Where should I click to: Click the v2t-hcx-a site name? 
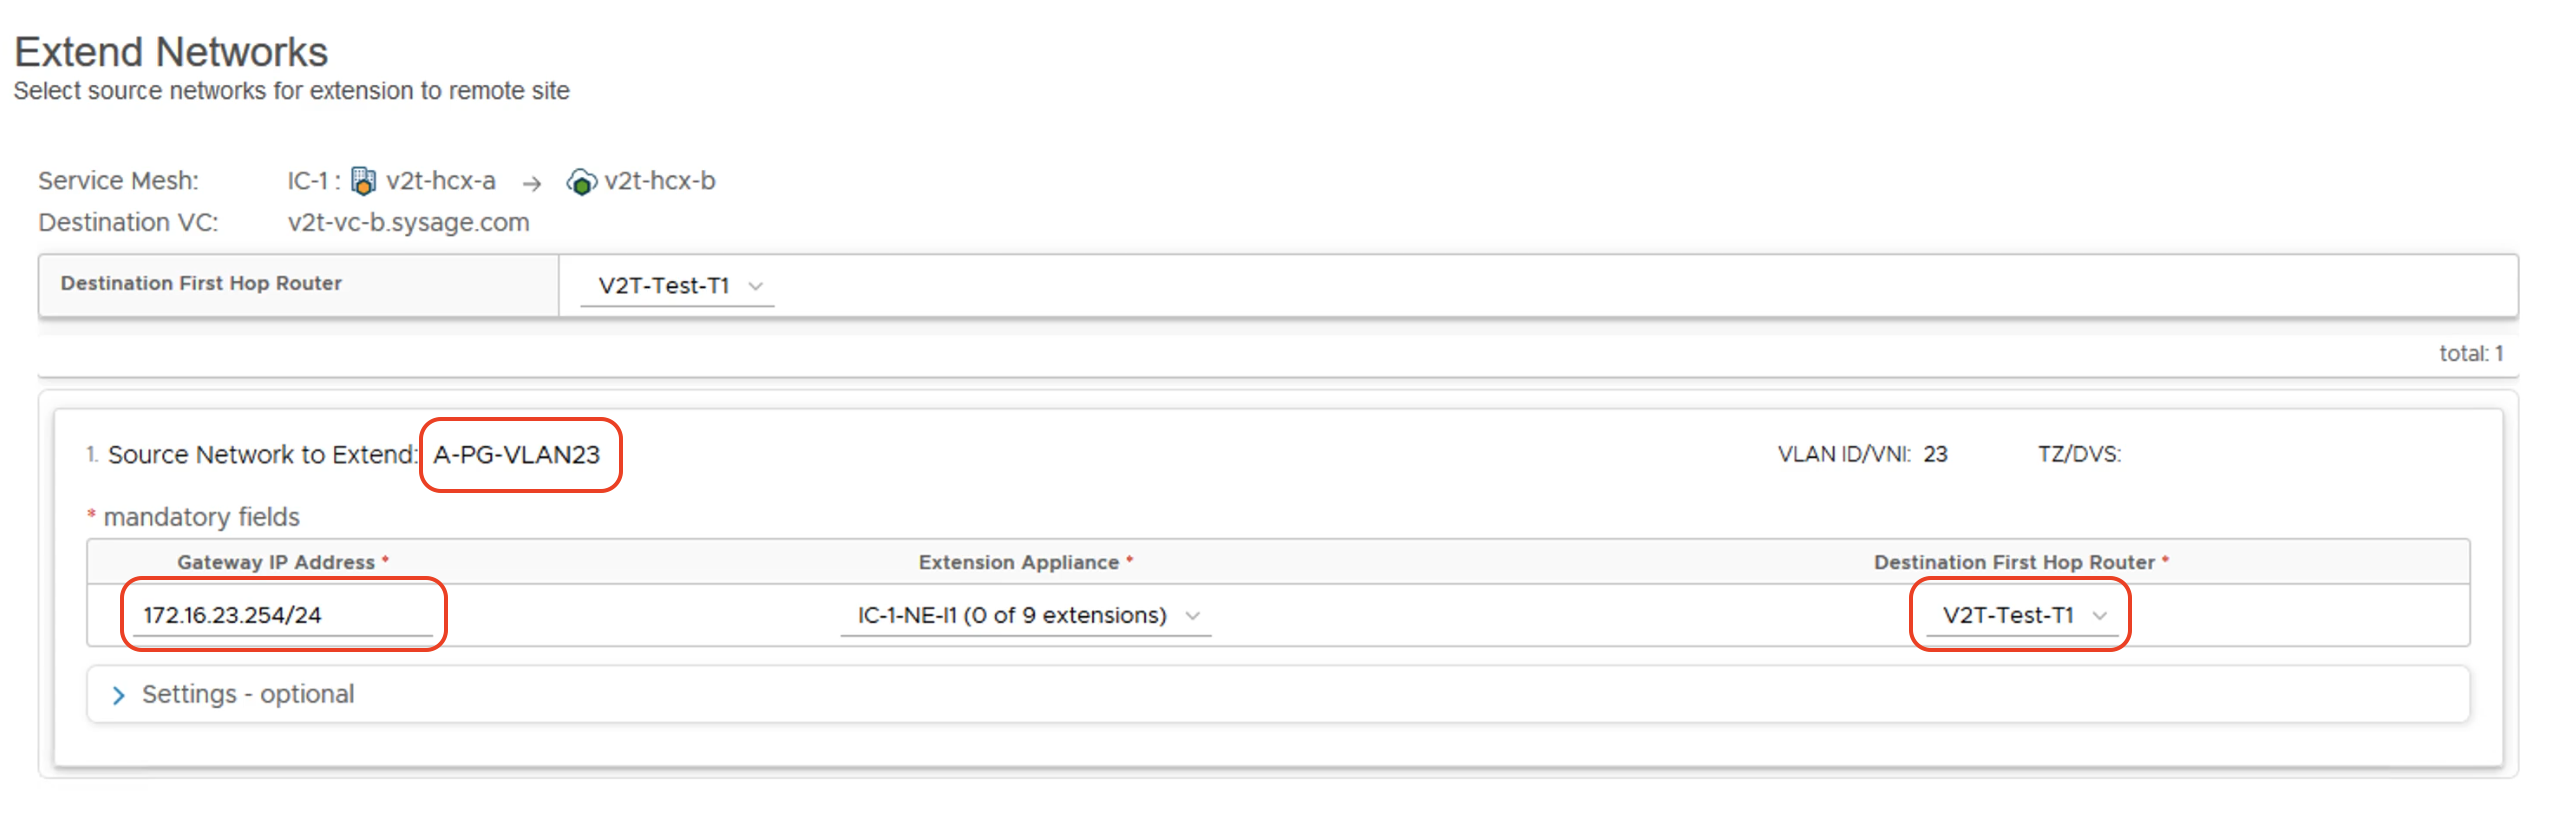(441, 181)
